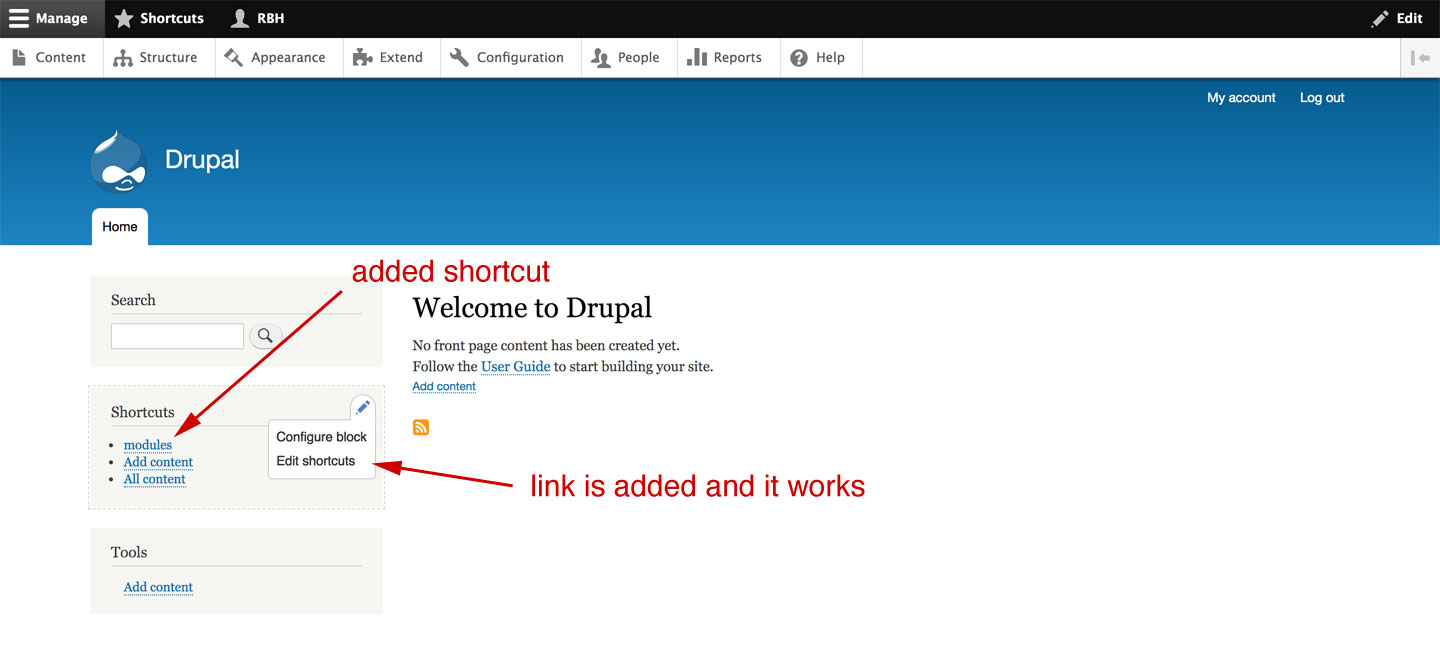
Task: Follow the User Guide link
Action: point(515,366)
